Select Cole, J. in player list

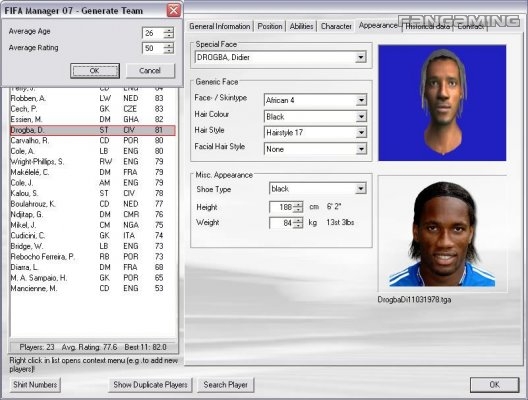[93, 183]
